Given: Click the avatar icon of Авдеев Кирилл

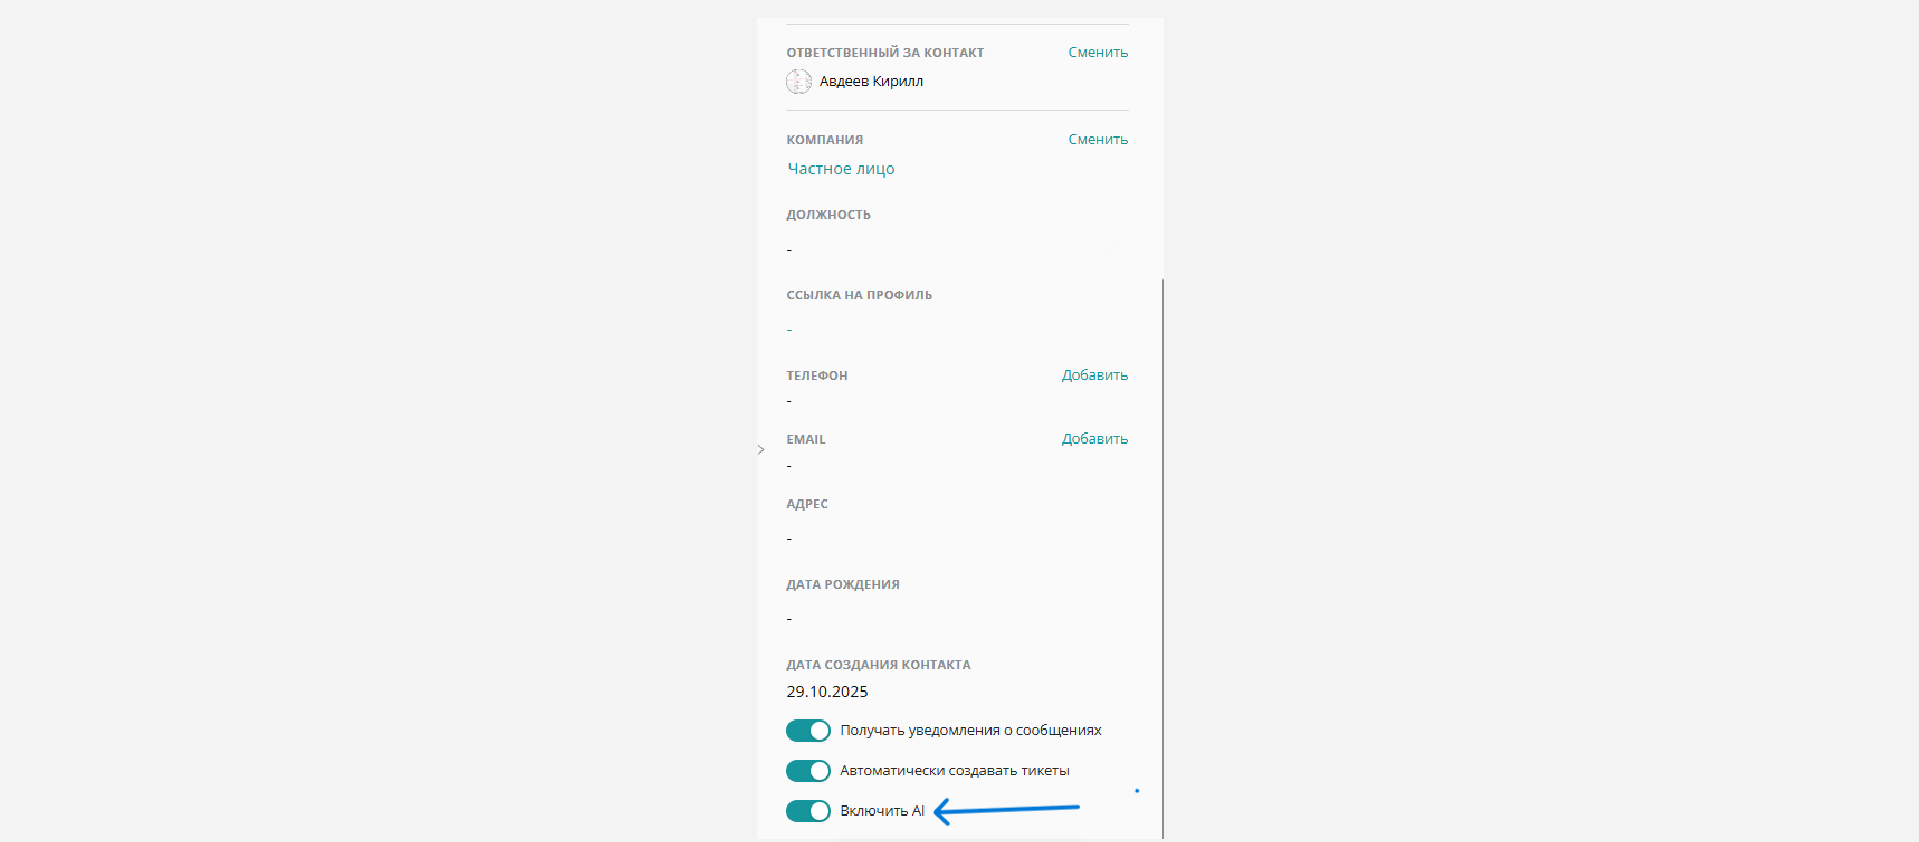Looking at the screenshot, I should [x=798, y=82].
